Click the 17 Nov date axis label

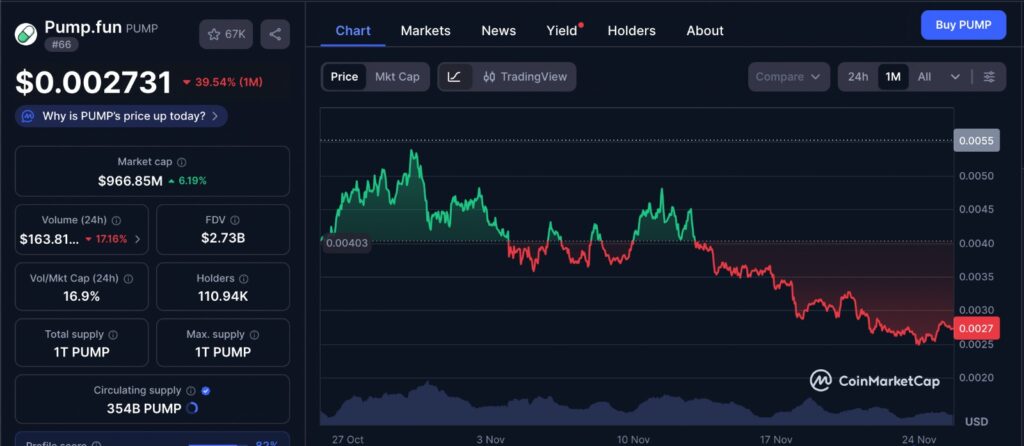776,439
